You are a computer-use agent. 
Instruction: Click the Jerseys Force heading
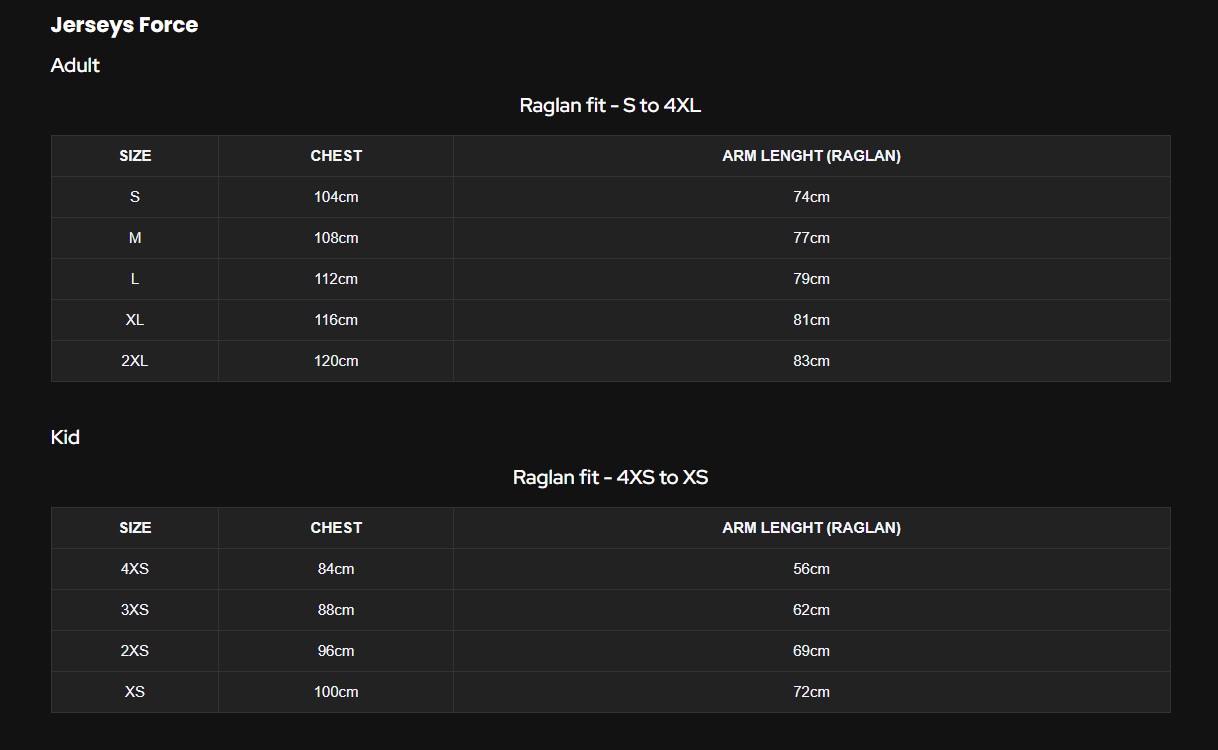124,25
